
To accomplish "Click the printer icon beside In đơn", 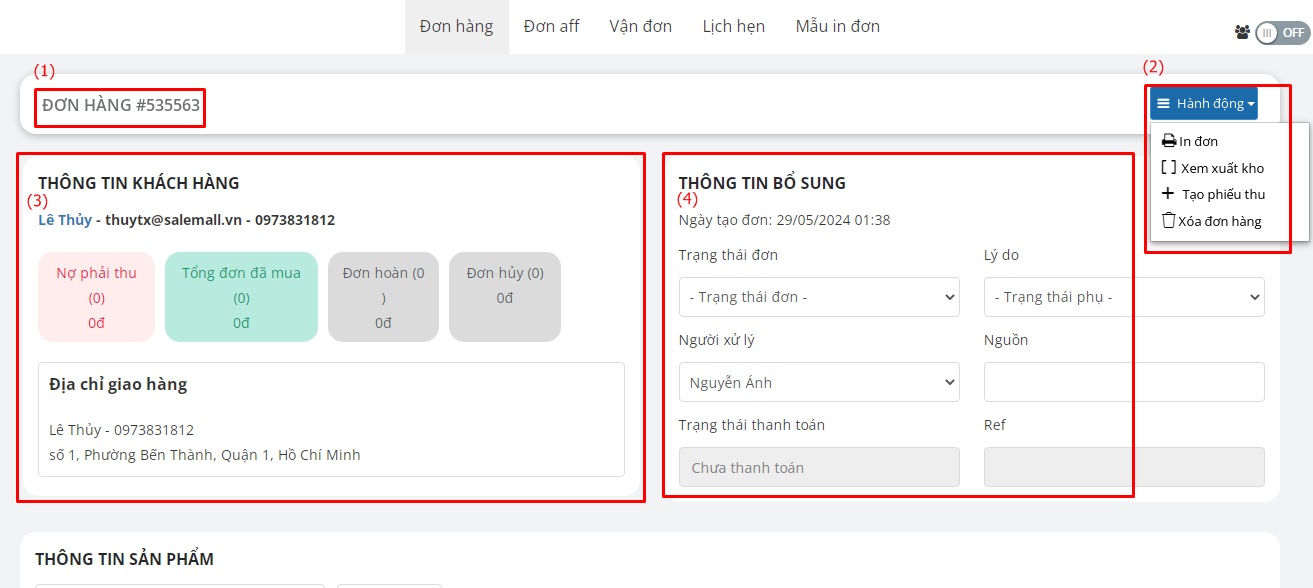I will tap(1168, 142).
